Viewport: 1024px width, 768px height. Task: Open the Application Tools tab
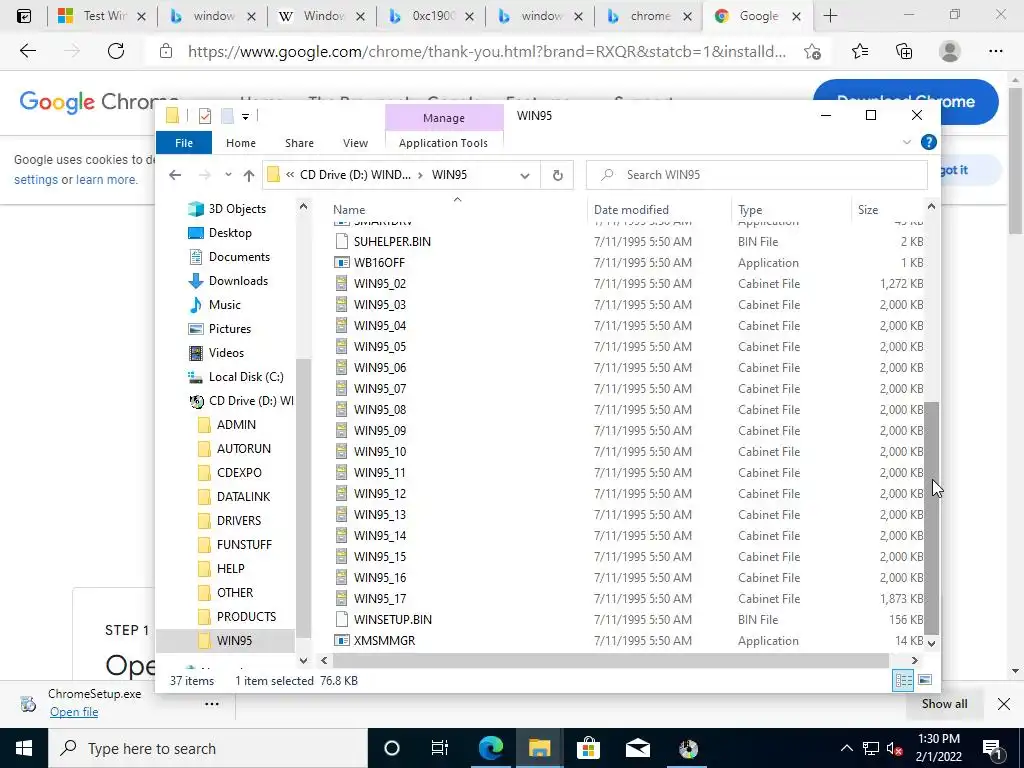tap(443, 143)
